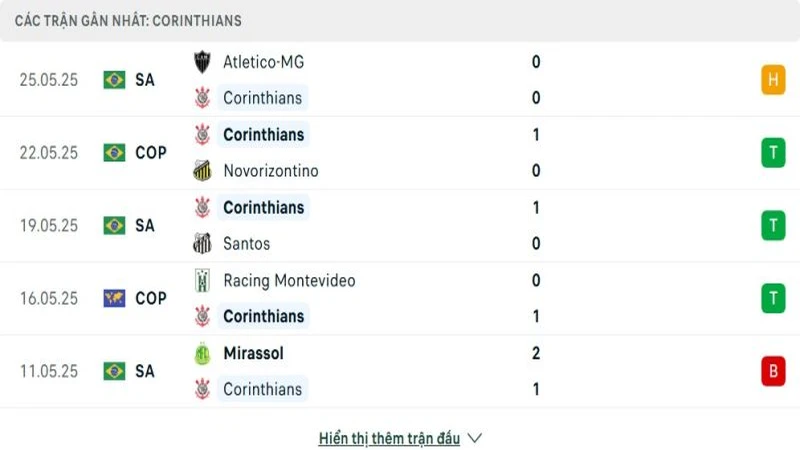Select the Santos team name

(247, 243)
